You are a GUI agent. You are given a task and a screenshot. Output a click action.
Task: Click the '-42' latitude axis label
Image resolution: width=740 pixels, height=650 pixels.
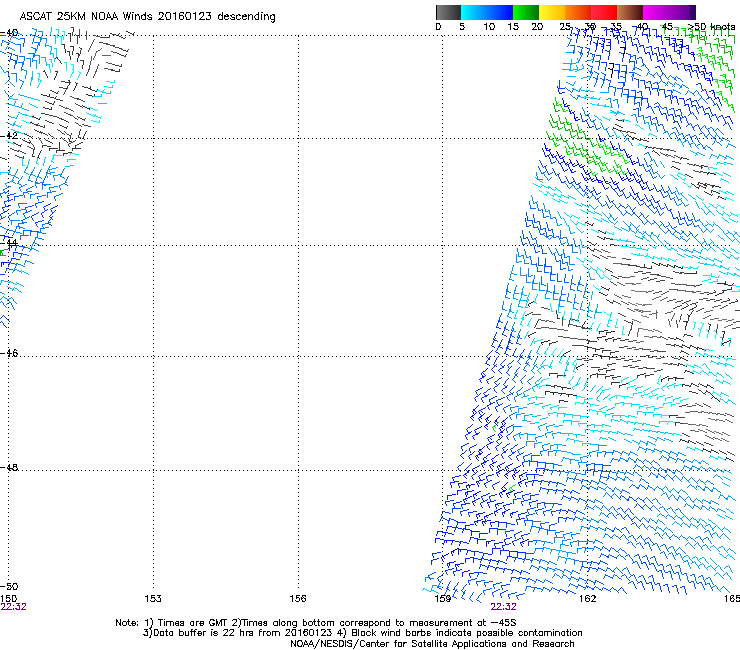click(x=9, y=135)
